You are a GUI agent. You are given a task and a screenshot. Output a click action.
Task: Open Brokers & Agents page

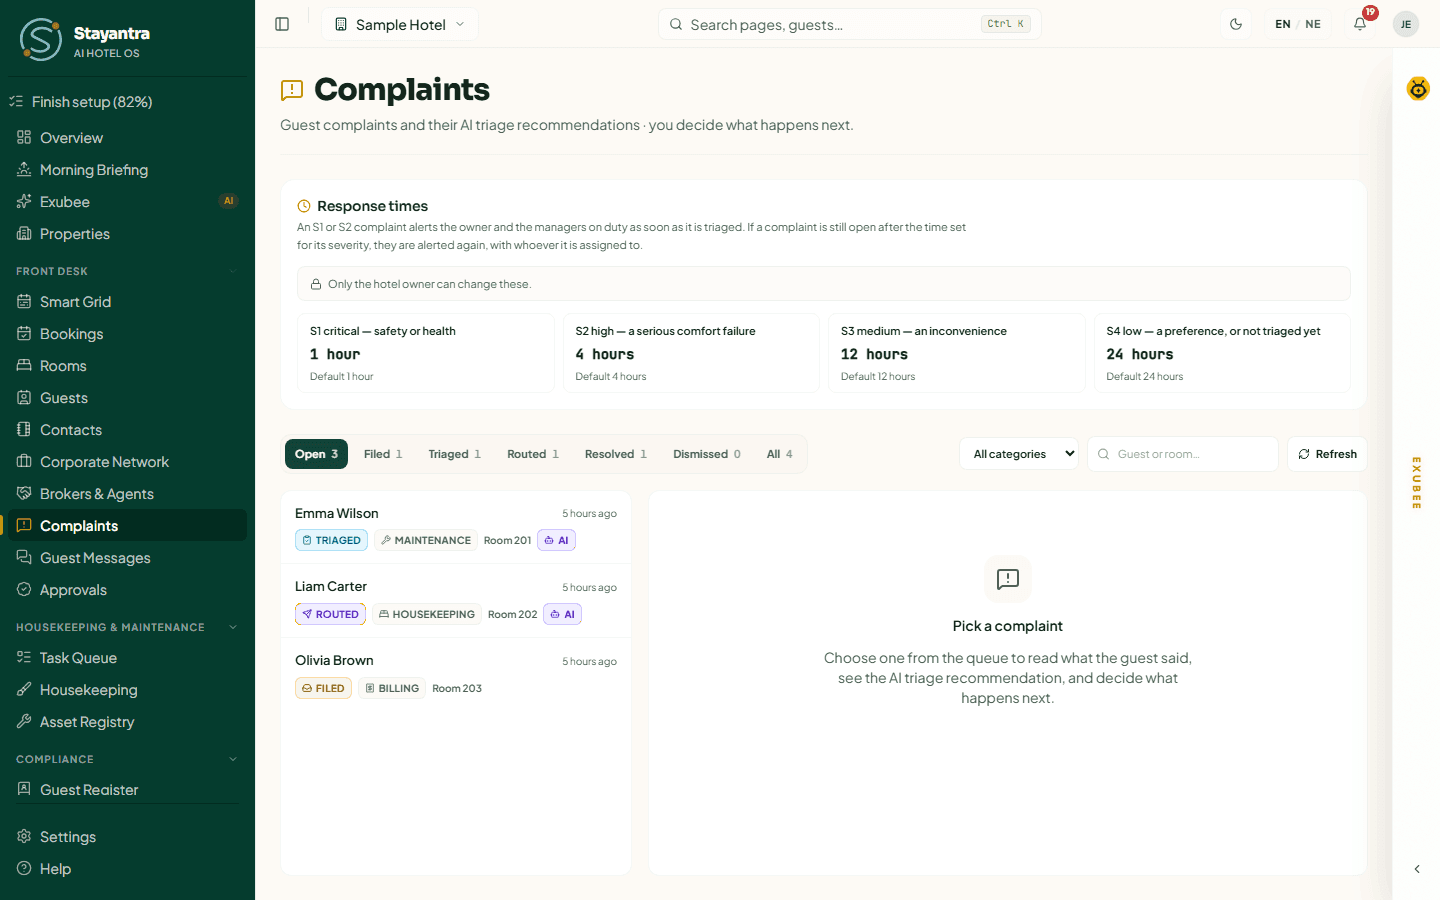pos(127,494)
